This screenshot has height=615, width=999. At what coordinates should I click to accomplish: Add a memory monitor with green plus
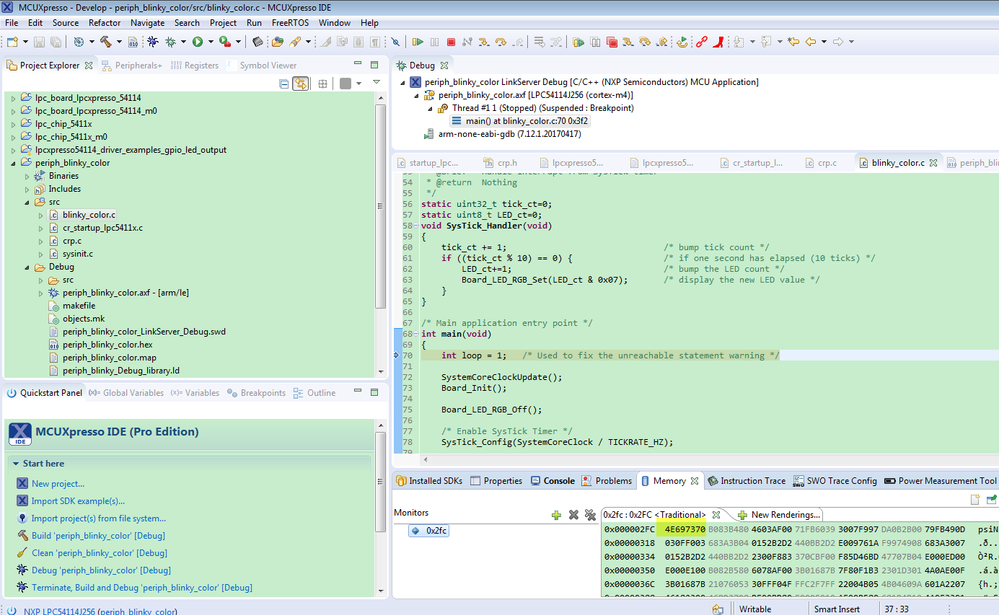tap(556, 514)
